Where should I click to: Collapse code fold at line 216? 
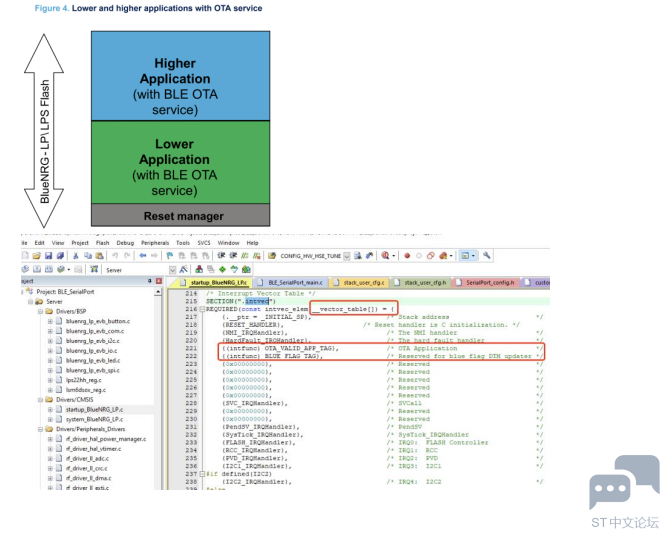202,309
